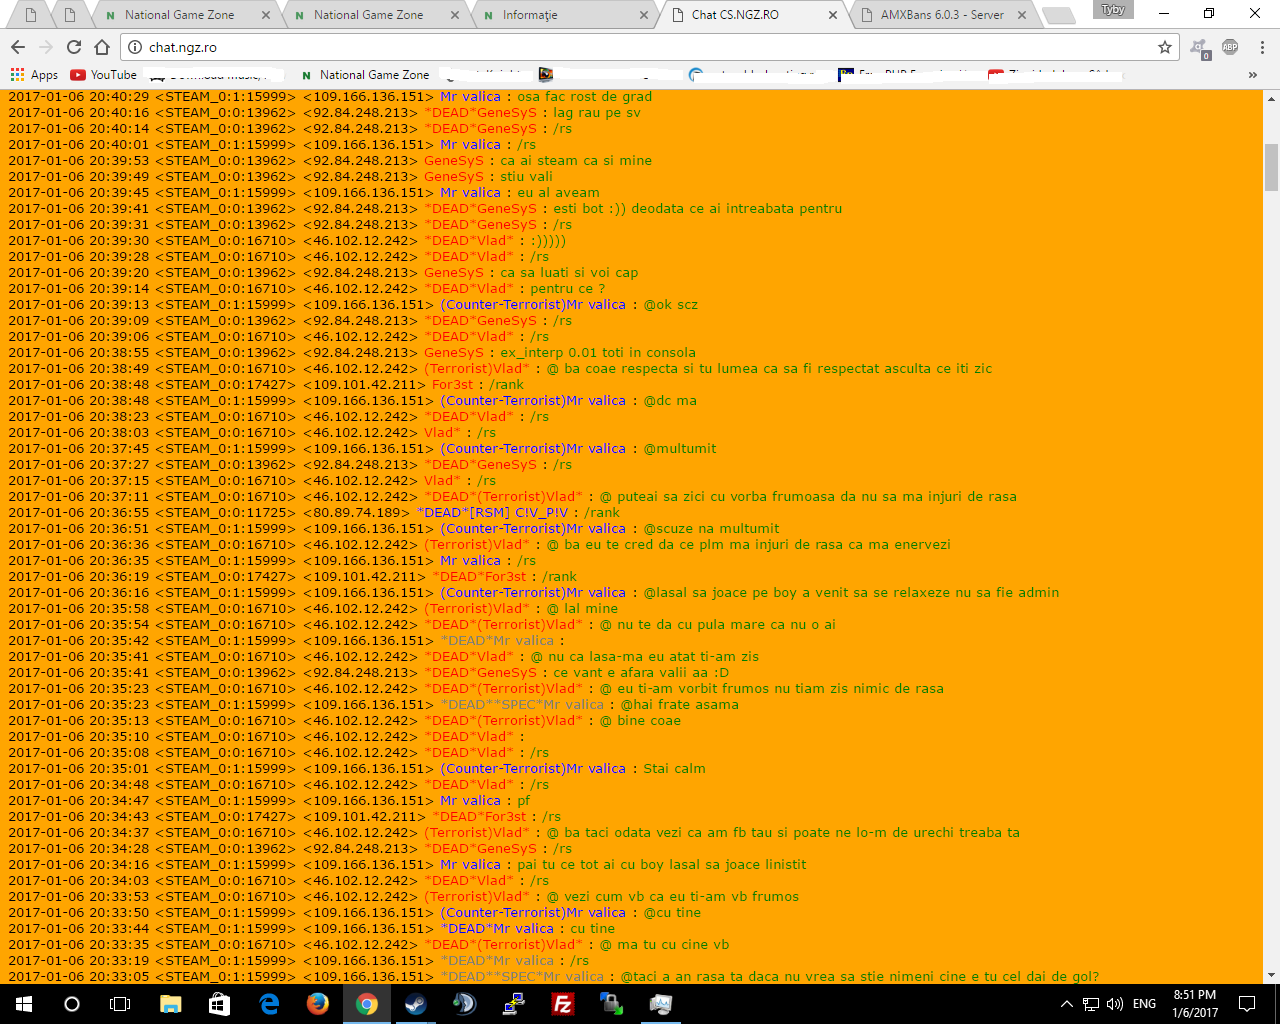This screenshot has width=1280, height=1024.
Task: Close the Chat CS.NGZ.RO tab
Action: (833, 15)
